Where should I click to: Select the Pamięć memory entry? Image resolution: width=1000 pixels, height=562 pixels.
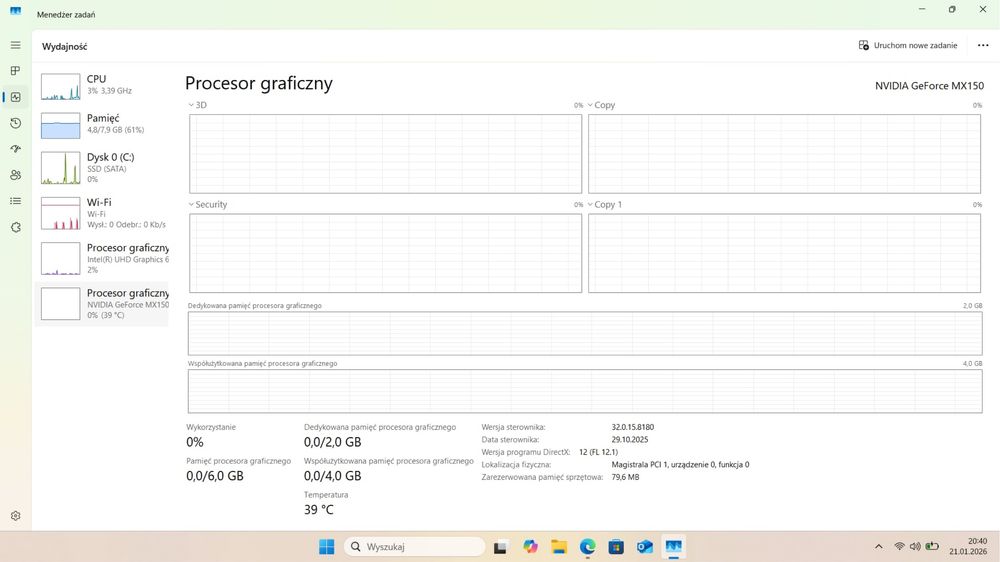[x=102, y=125]
